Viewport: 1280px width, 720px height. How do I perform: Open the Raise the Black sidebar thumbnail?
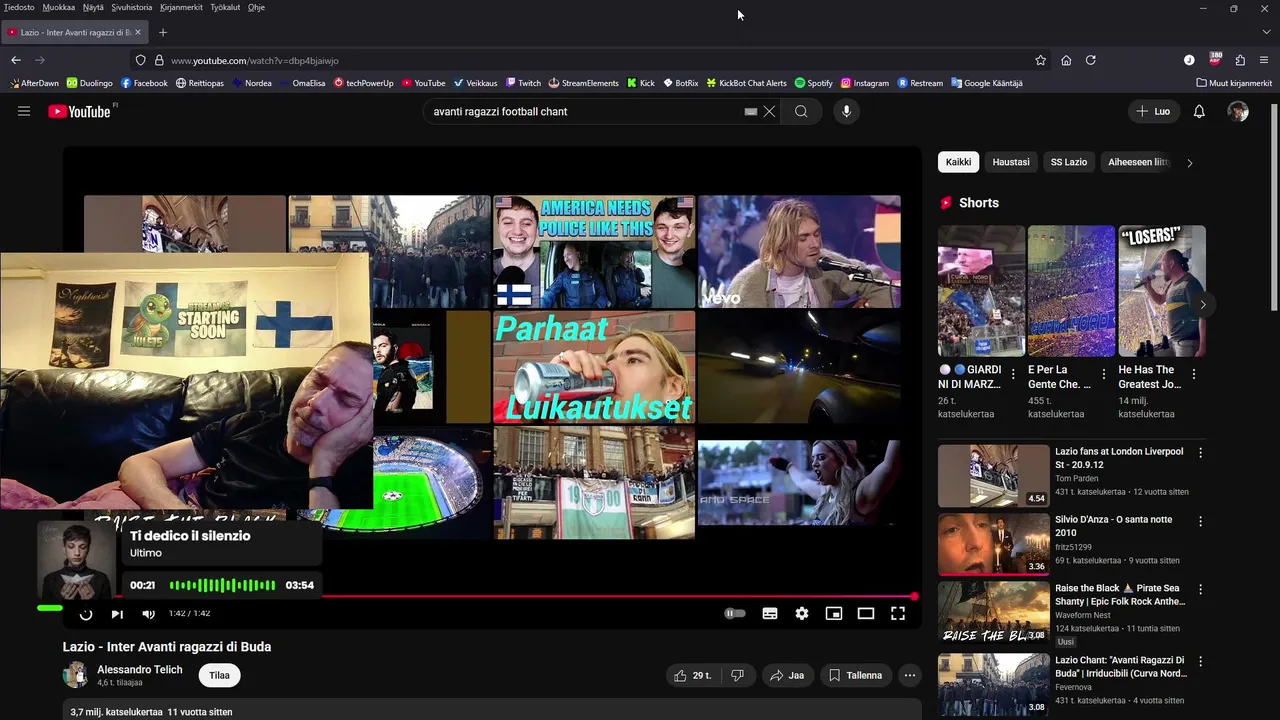tap(993, 612)
